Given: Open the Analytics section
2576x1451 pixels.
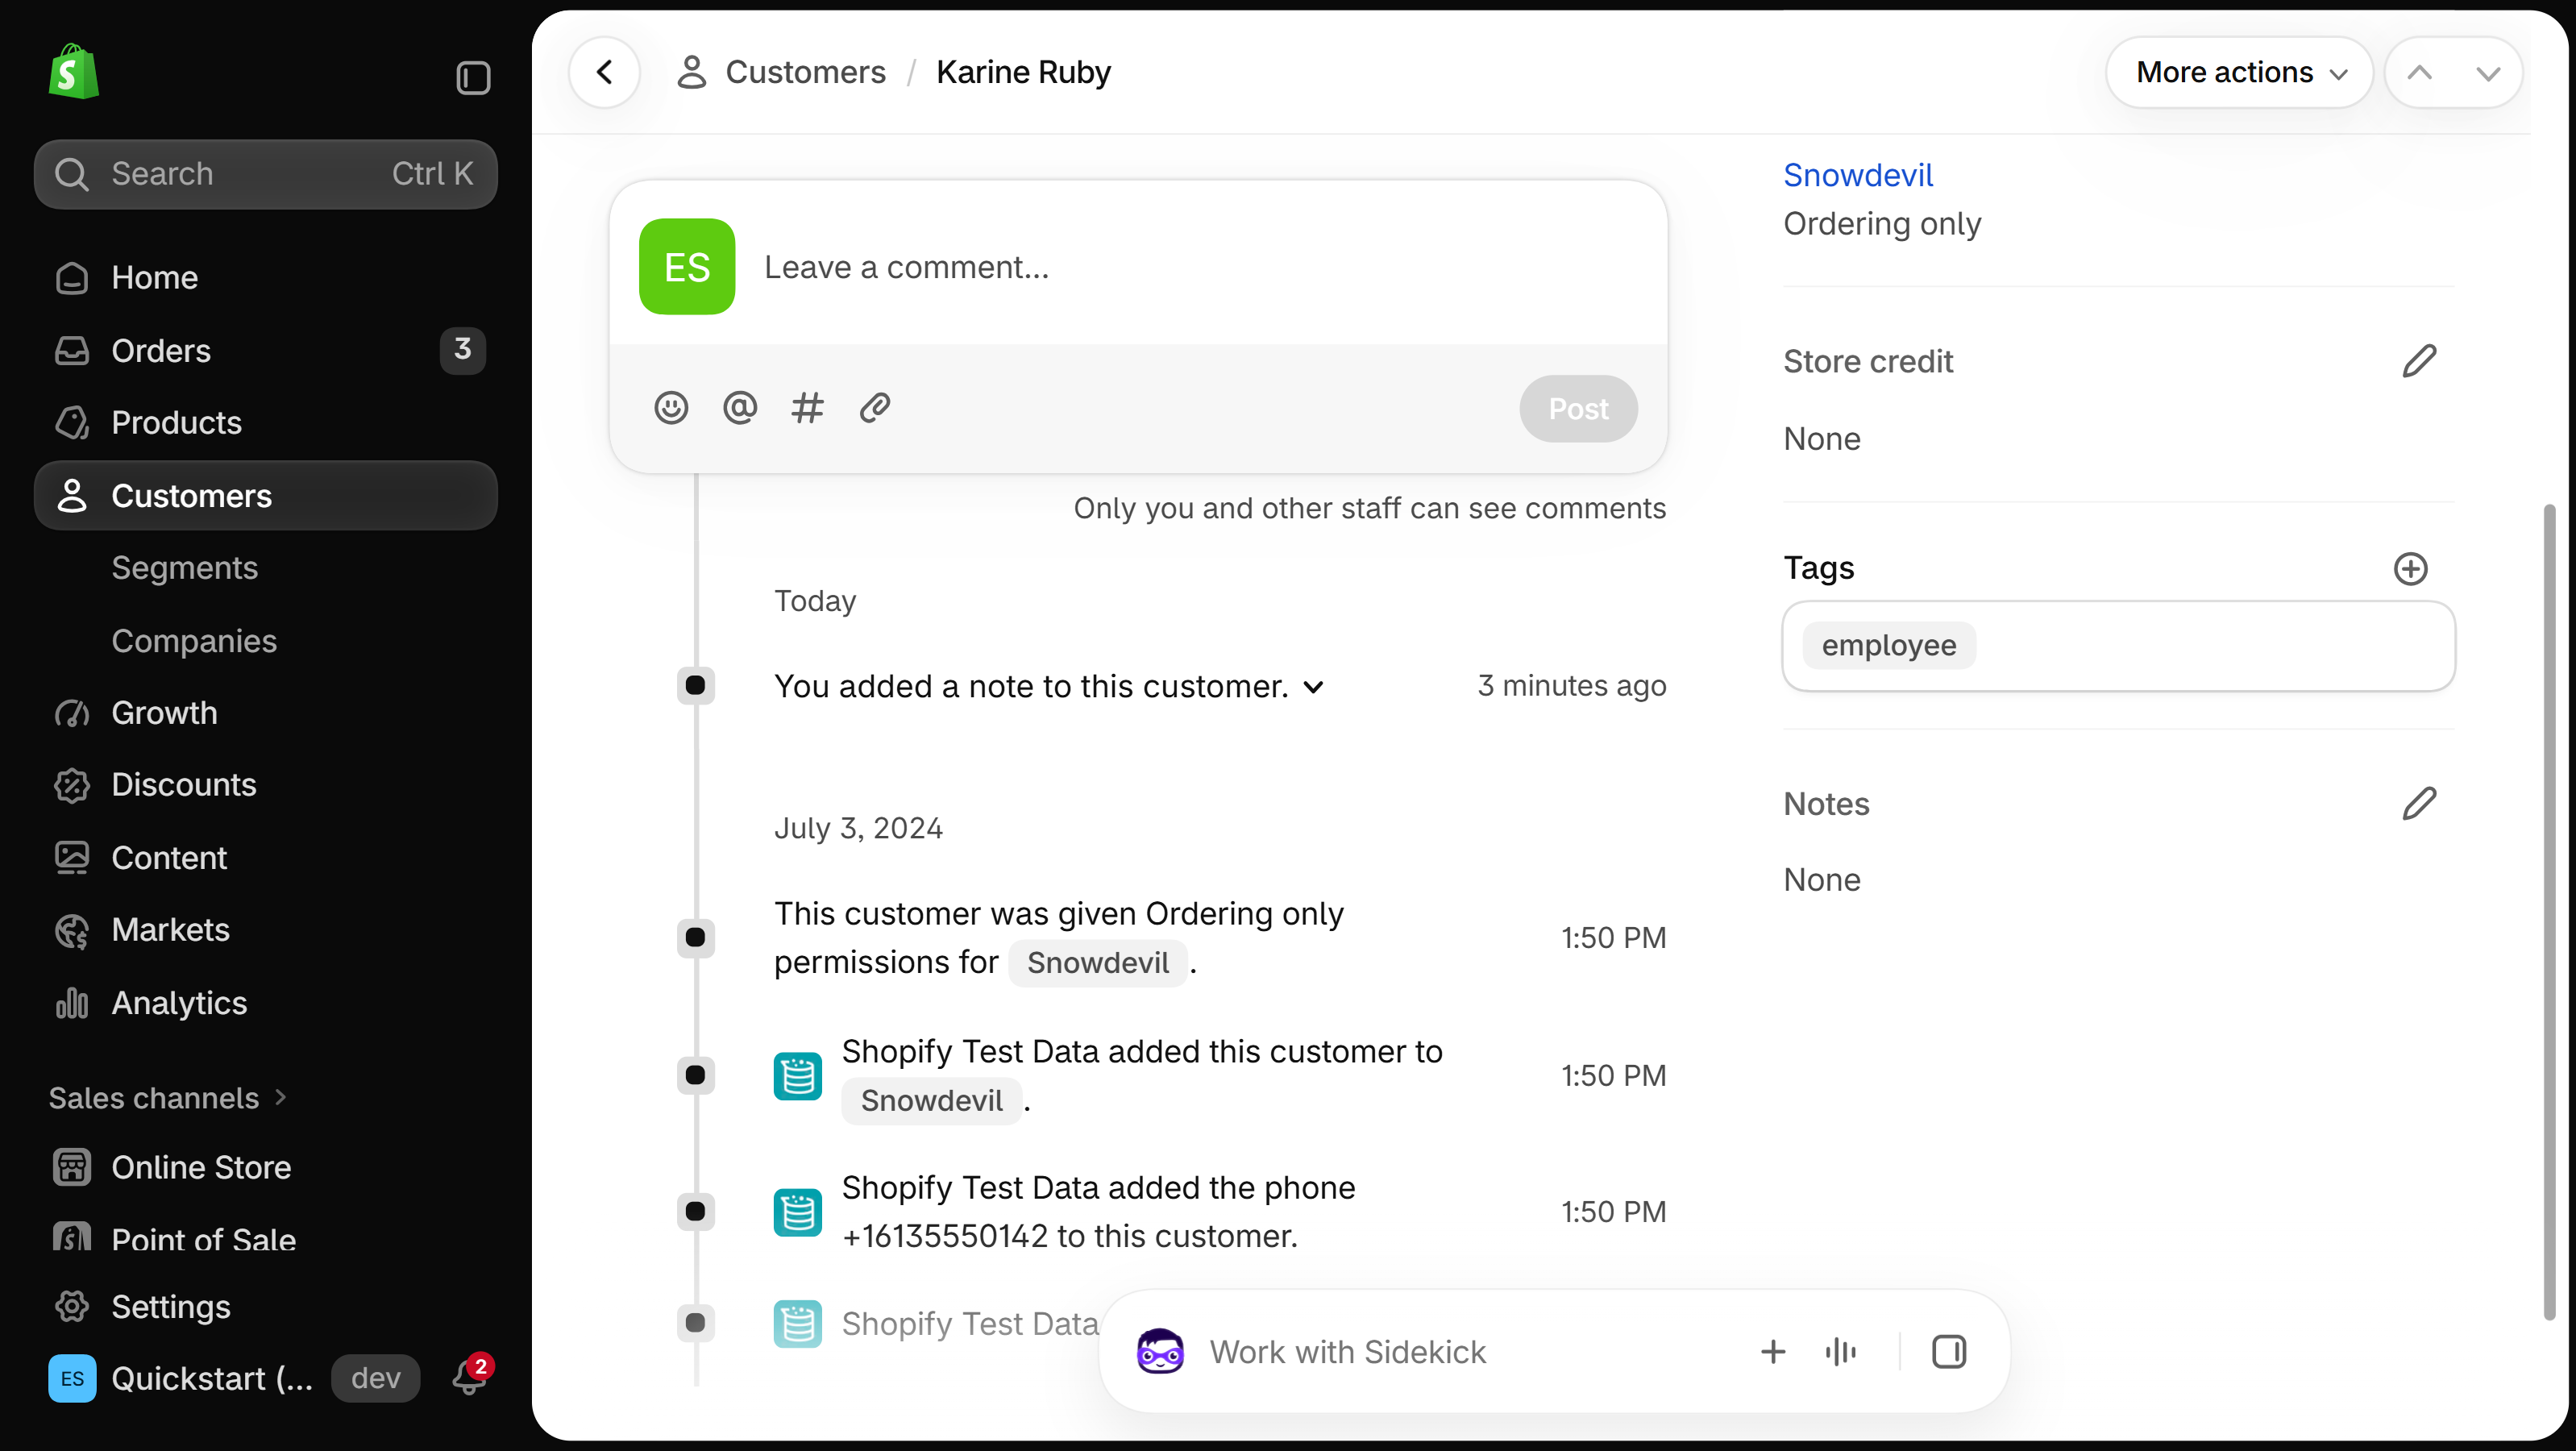Looking at the screenshot, I should point(266,1002).
